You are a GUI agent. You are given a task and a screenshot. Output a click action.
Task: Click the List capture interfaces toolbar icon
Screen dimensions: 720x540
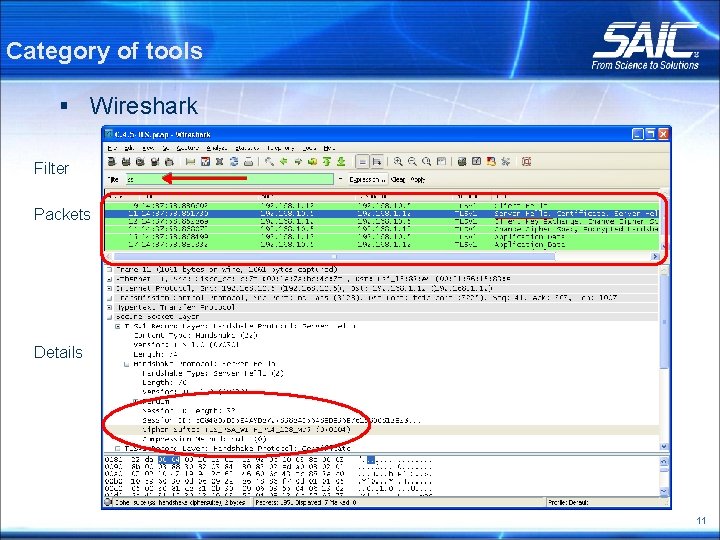(x=112, y=162)
